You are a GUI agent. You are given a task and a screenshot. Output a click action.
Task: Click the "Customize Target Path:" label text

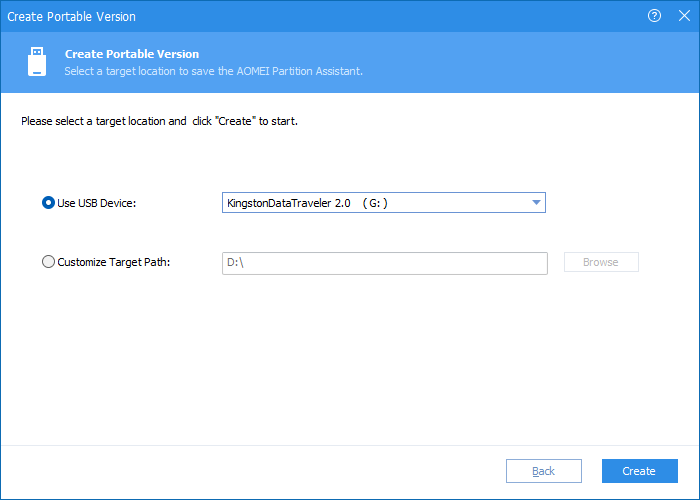click(x=114, y=262)
